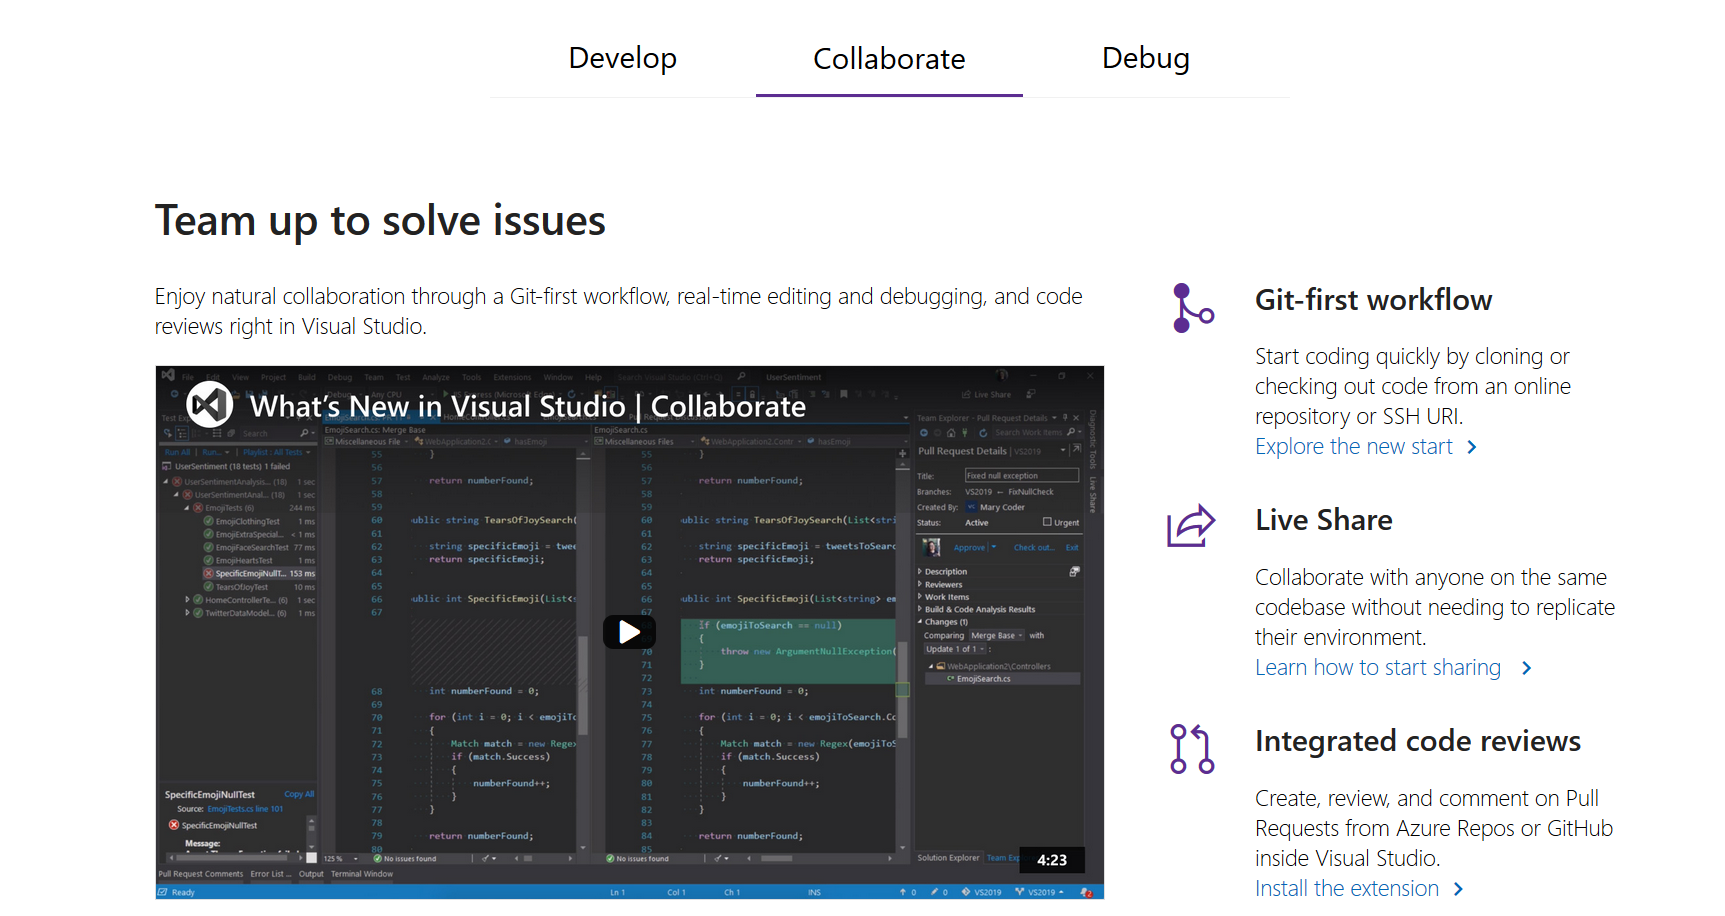The width and height of the screenshot is (1725, 916).
Task: Click the Integrated code reviews pull-request icon
Action: [x=1190, y=749]
